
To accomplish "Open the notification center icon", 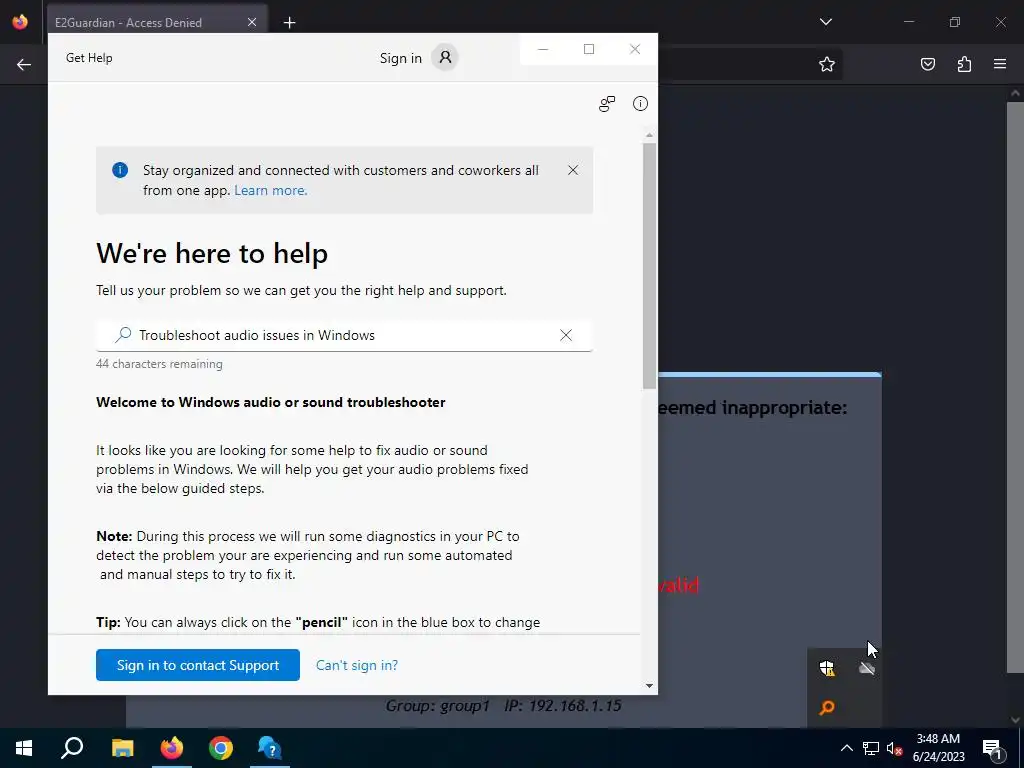I will [x=992, y=748].
